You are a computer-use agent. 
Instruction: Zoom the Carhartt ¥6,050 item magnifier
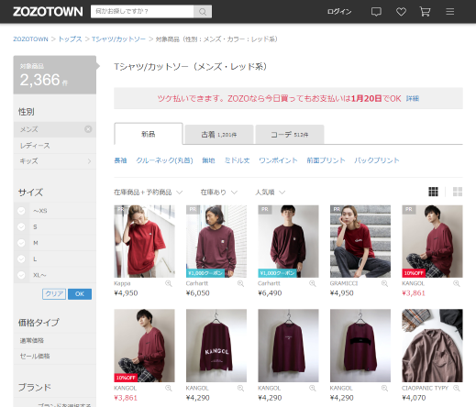pos(241,283)
